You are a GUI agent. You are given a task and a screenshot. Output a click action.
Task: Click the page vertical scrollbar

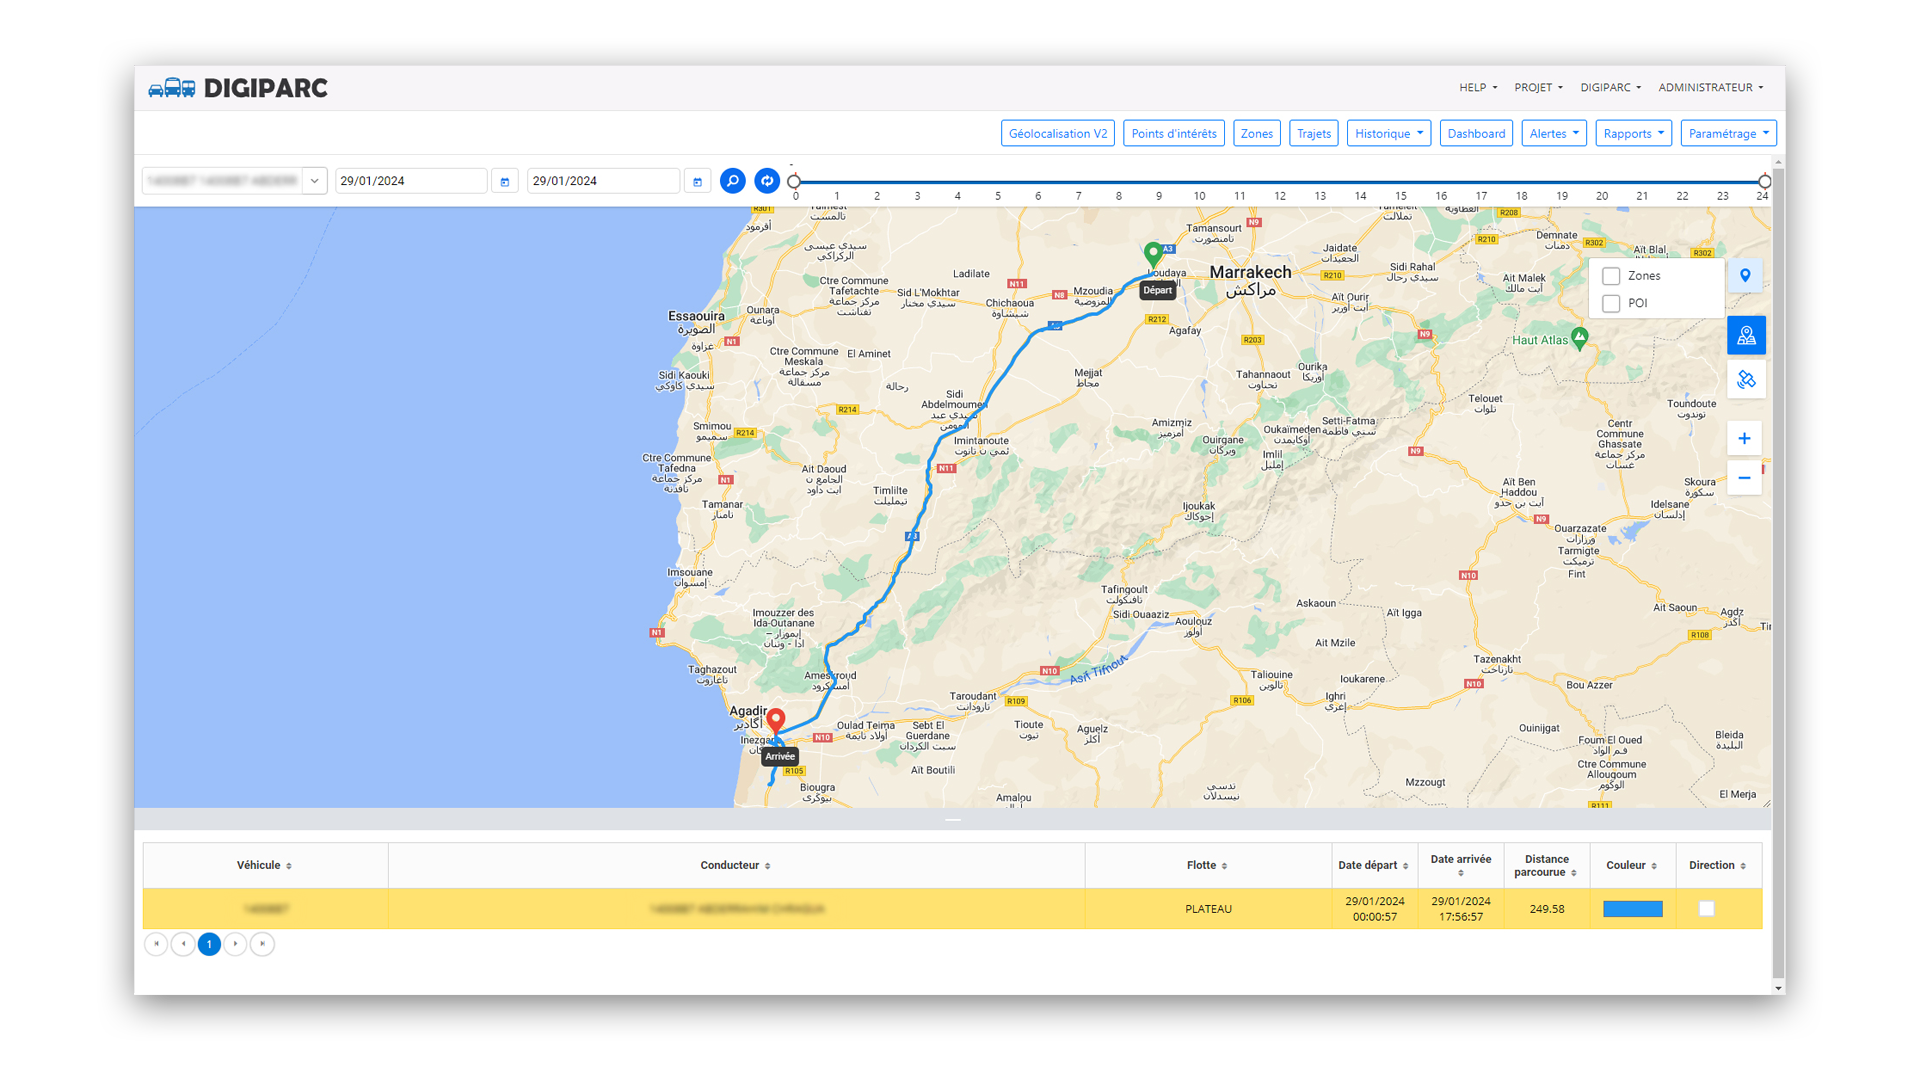(x=1778, y=575)
